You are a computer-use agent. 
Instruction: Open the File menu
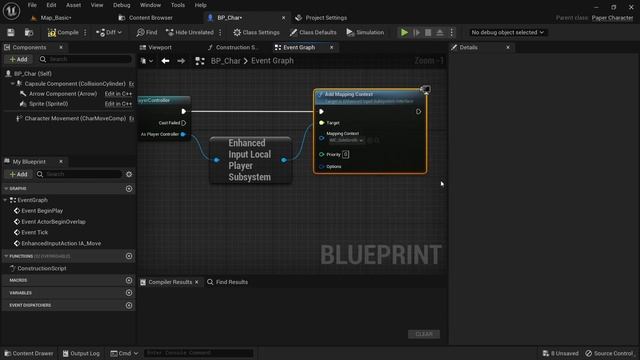tap(32, 5)
